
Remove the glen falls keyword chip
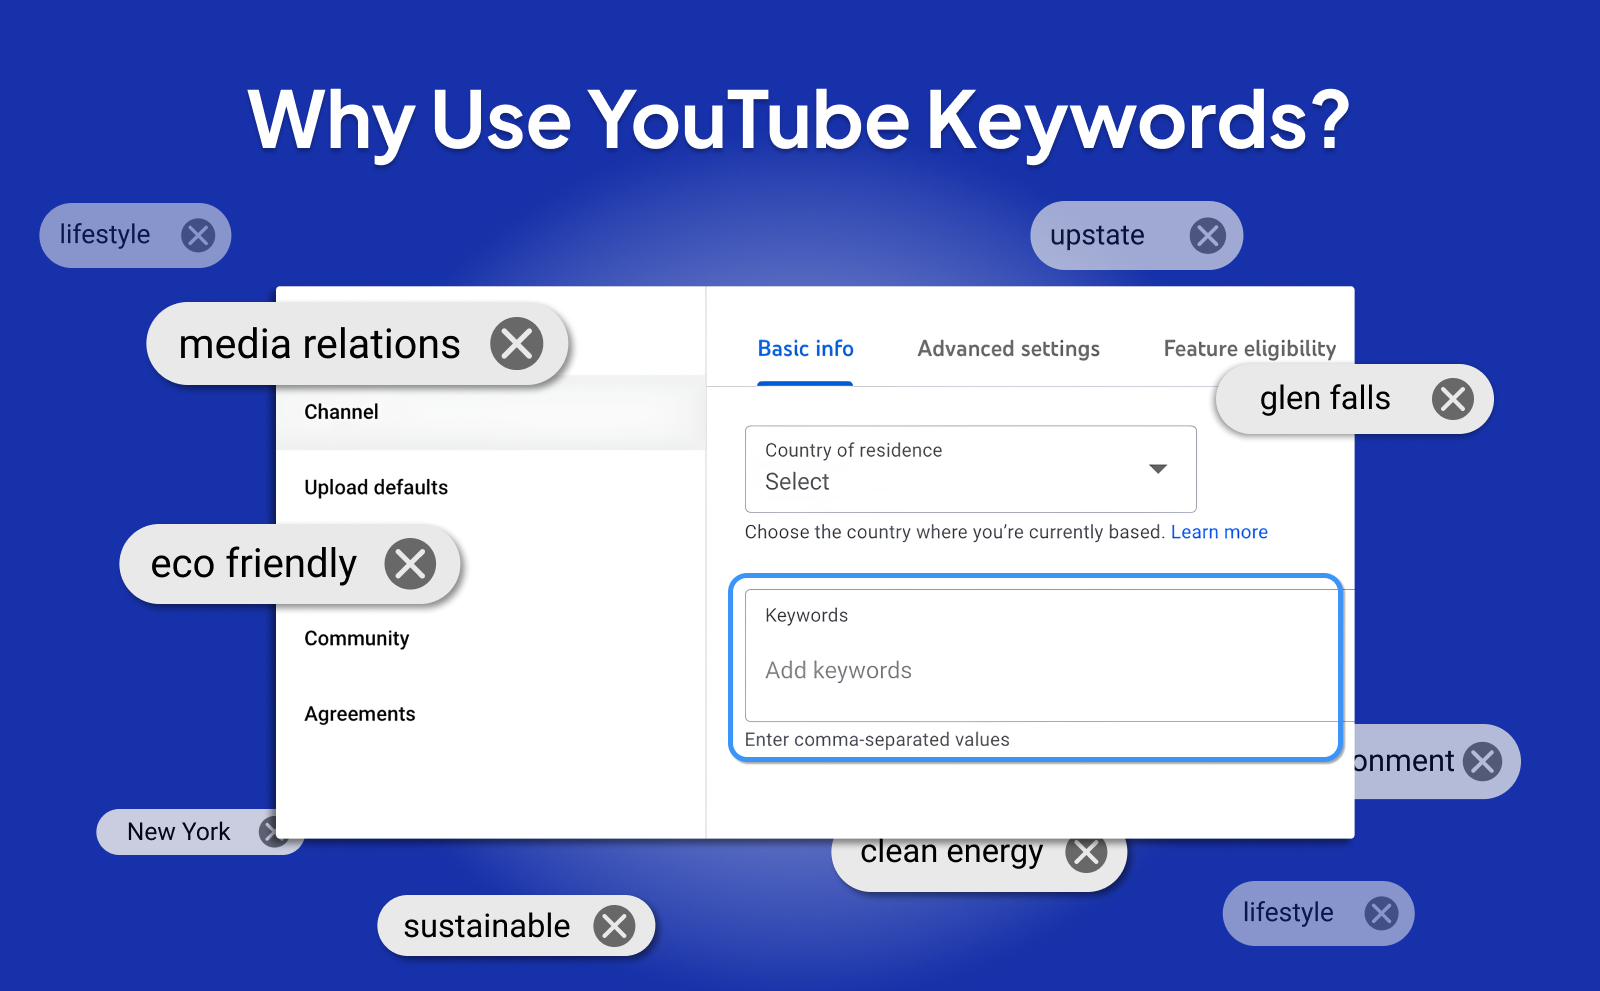[x=1453, y=399]
